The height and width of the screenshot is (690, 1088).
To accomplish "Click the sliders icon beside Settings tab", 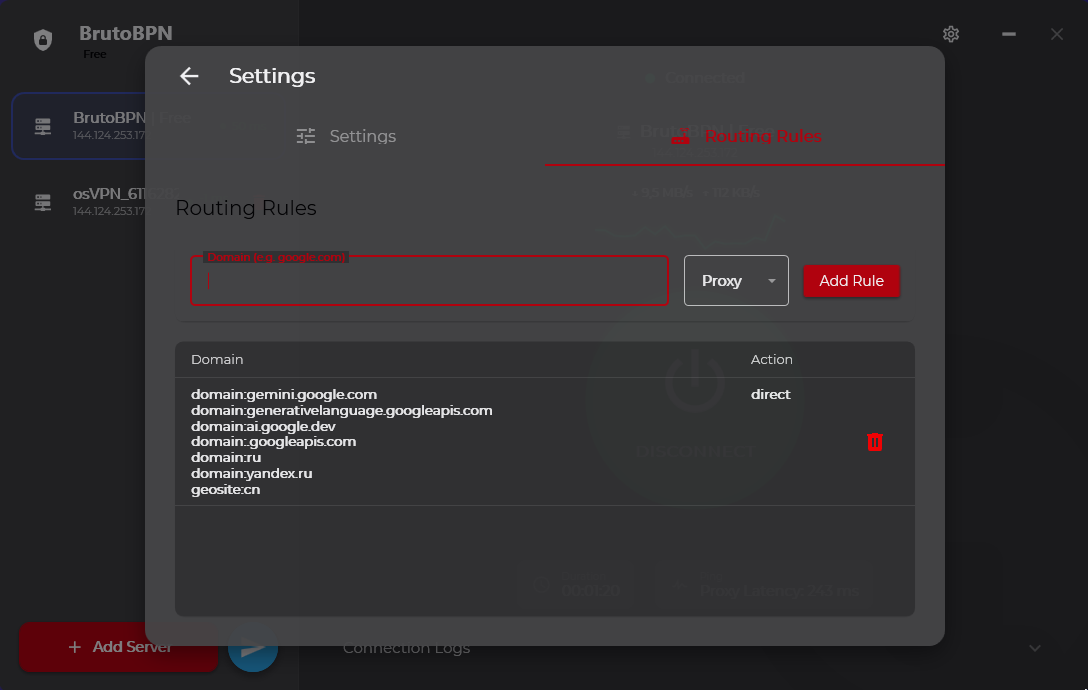I will tap(305, 136).
